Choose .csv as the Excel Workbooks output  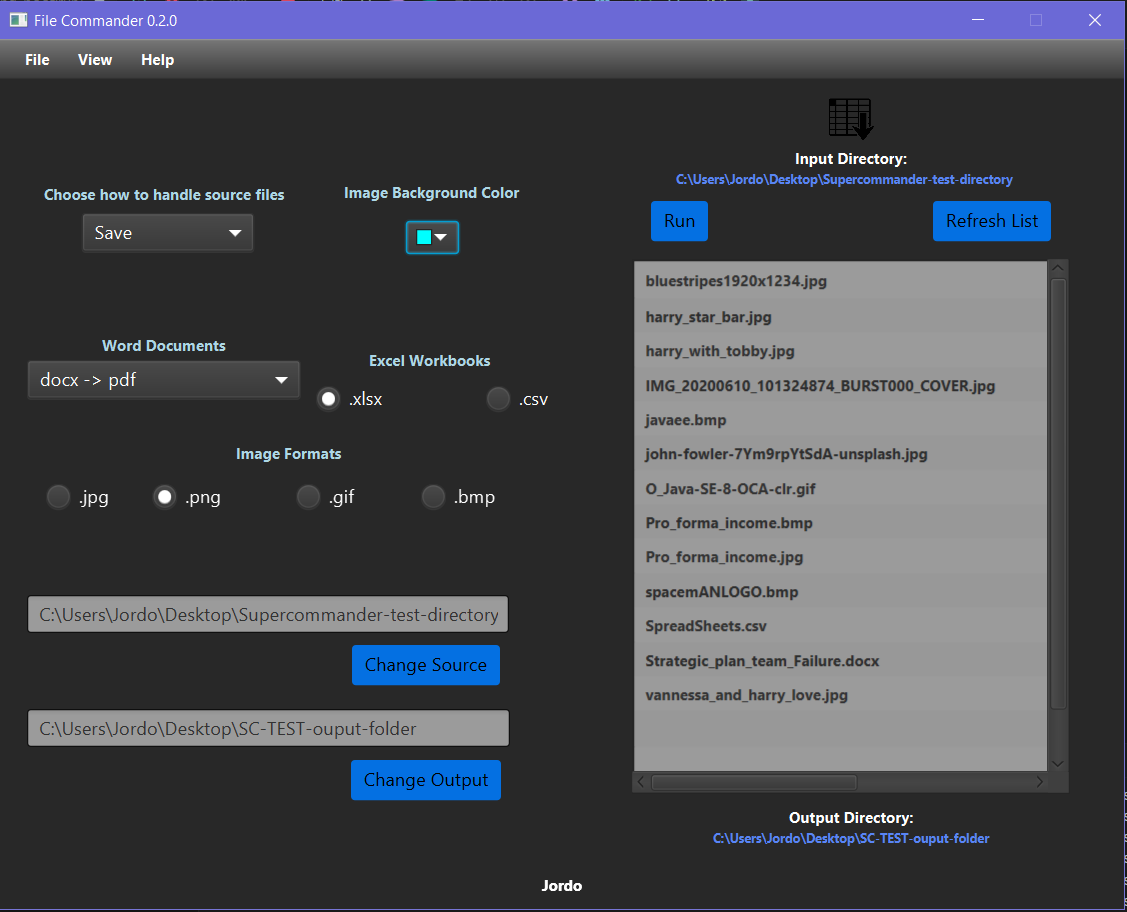coord(498,398)
